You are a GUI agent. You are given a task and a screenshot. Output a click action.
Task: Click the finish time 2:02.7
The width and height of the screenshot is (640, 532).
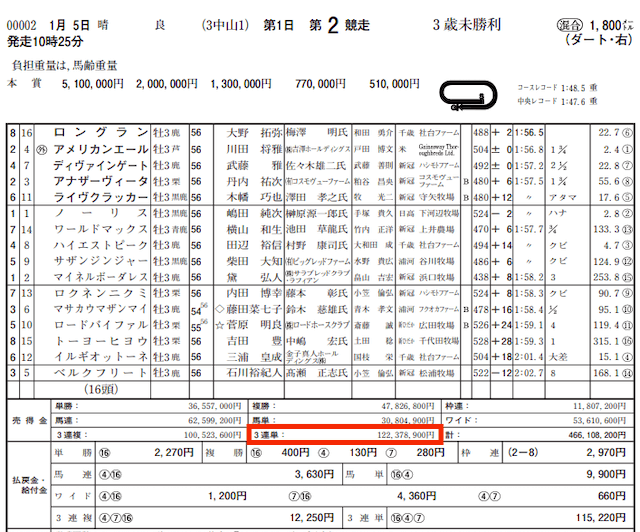point(529,373)
